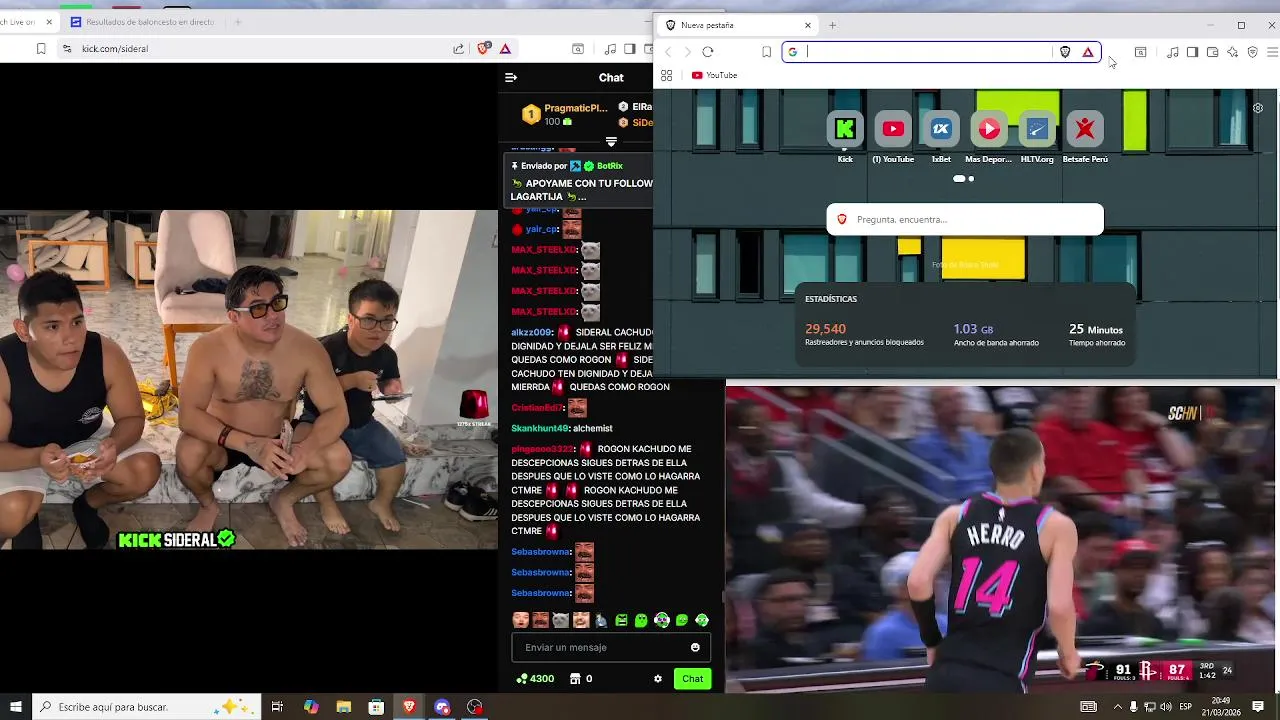Image resolution: width=1280 pixels, height=720 pixels.
Task: Open Brave Shields in new tab window
Action: tap(1065, 52)
